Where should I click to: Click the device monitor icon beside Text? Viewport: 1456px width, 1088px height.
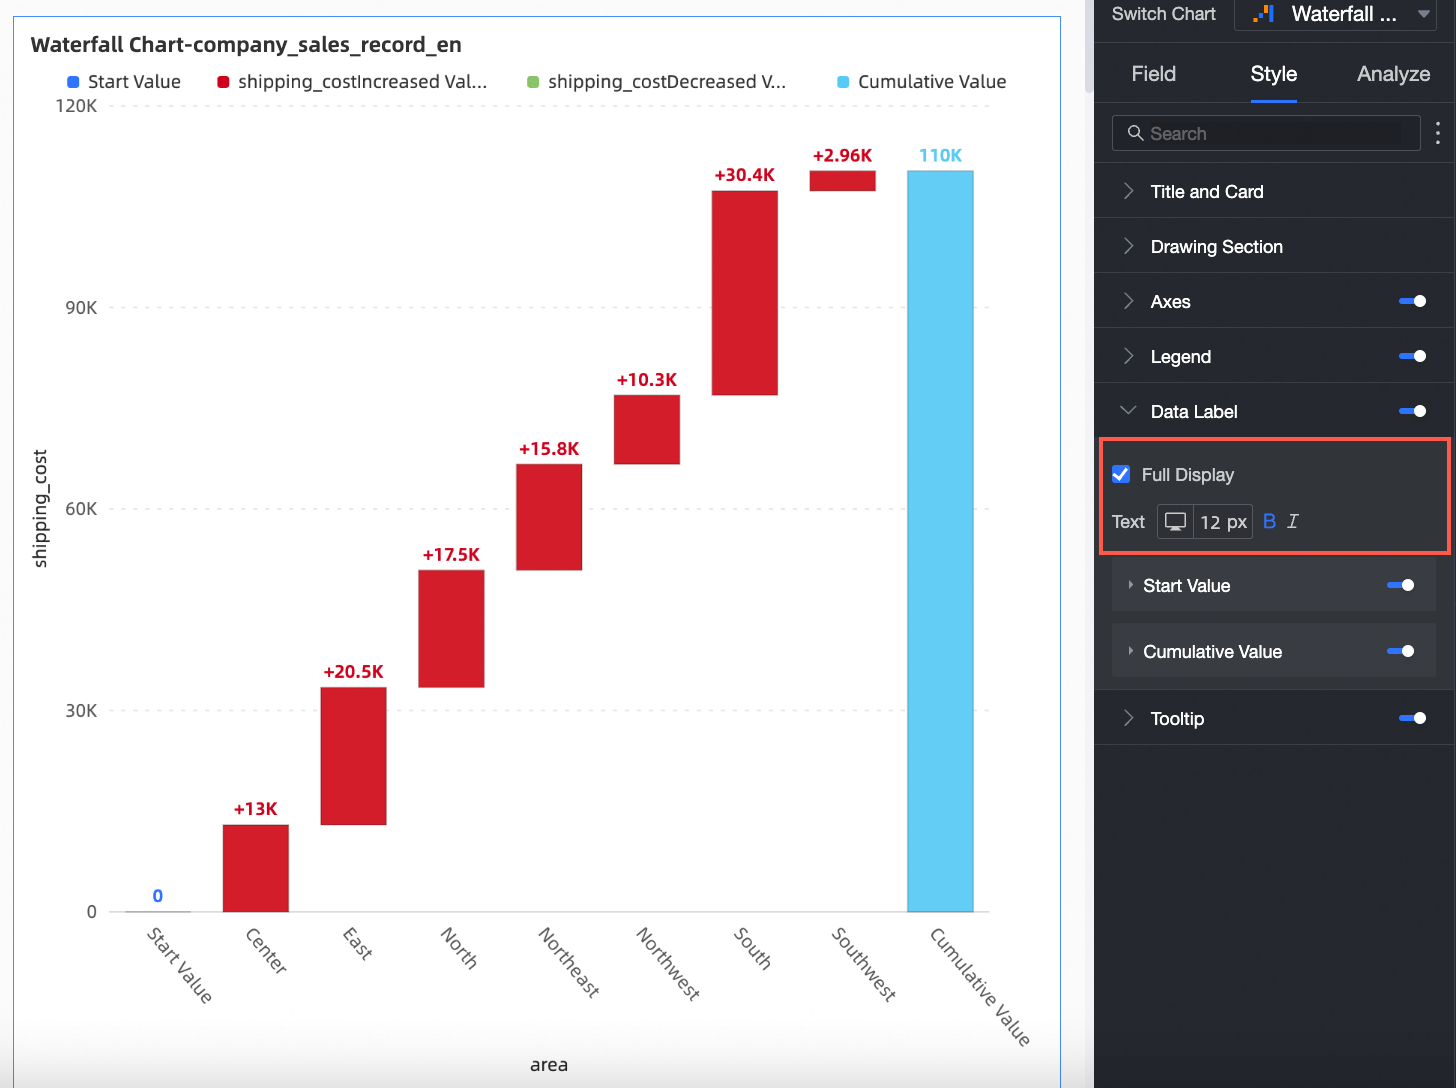tap(1176, 522)
